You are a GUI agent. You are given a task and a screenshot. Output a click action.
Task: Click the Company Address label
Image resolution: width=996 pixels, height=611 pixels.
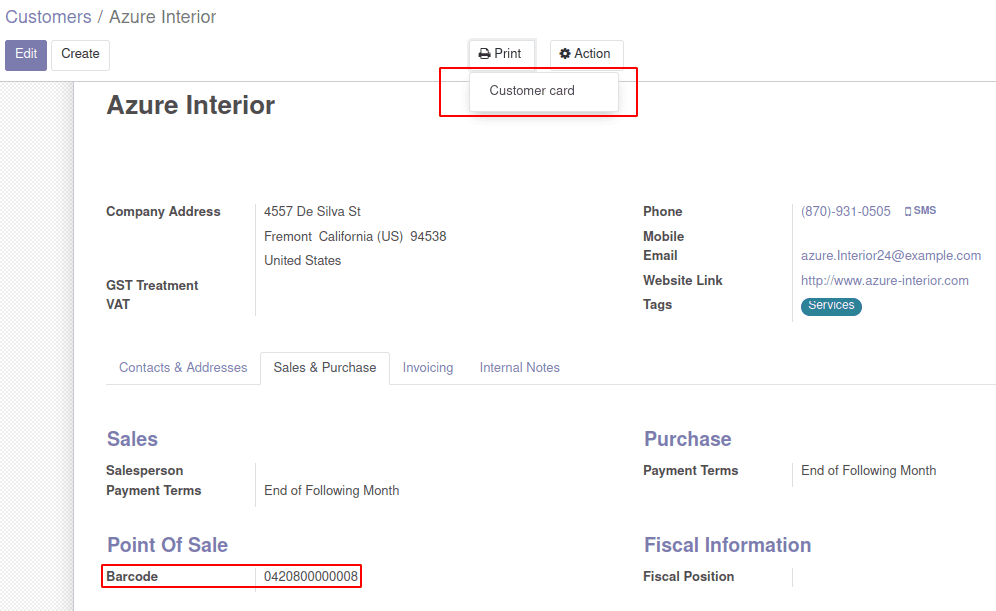[x=163, y=212]
